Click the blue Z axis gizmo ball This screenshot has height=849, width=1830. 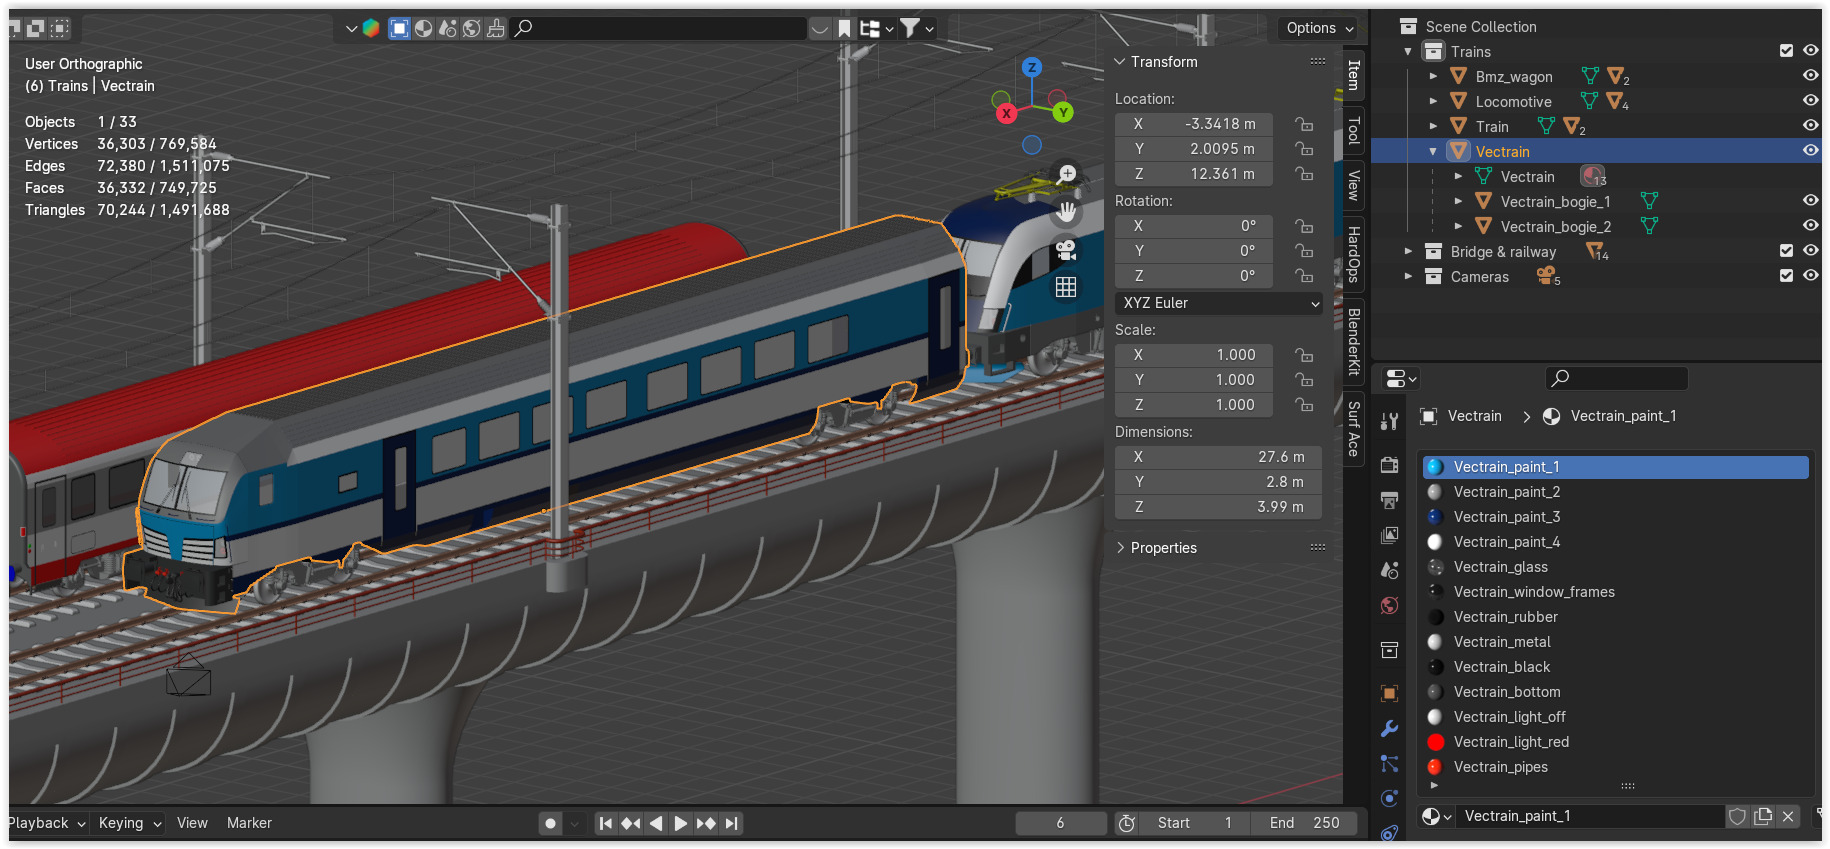tap(1032, 68)
